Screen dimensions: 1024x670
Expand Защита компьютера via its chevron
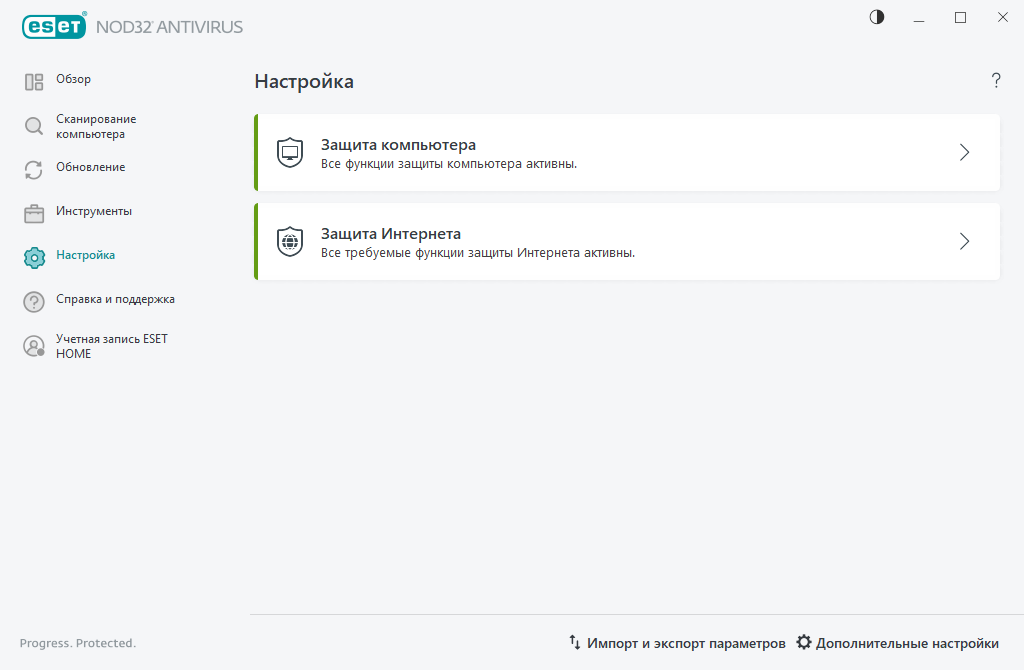click(x=964, y=152)
